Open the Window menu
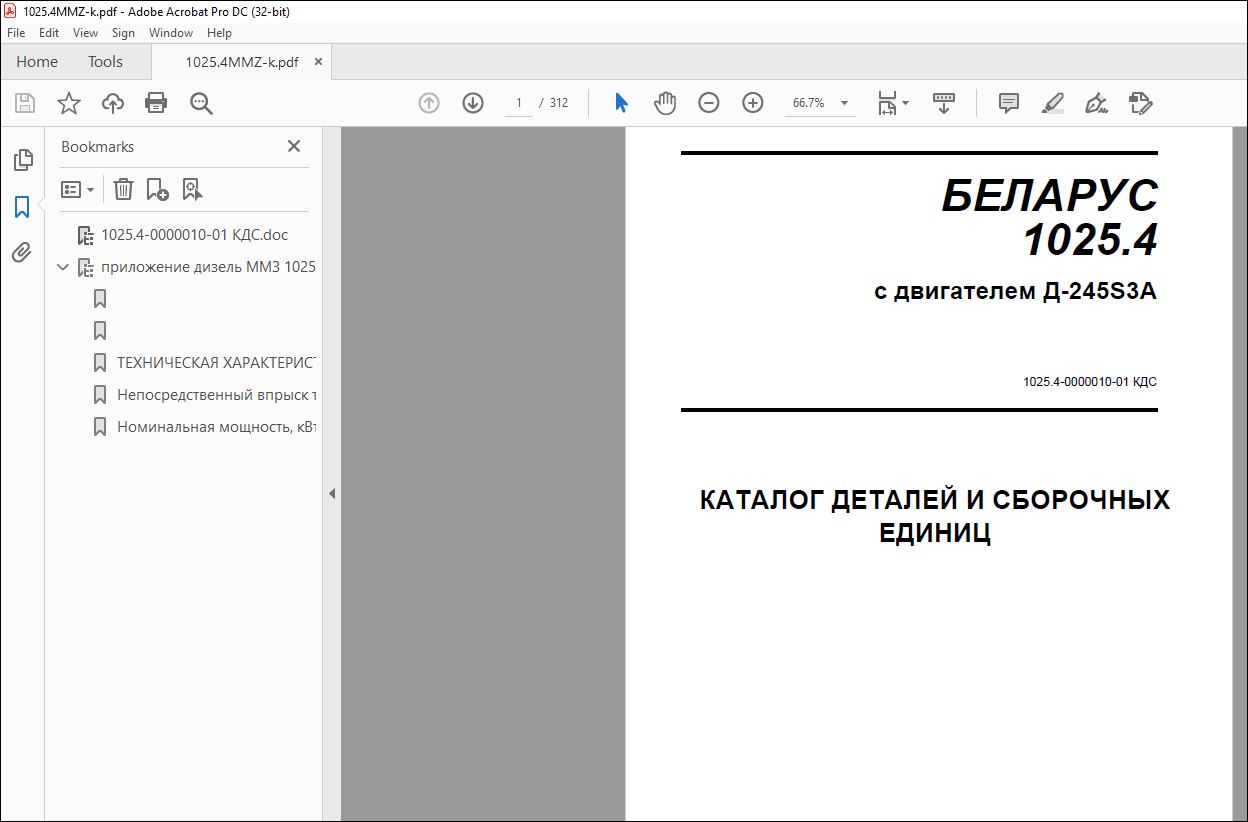 [x=171, y=33]
